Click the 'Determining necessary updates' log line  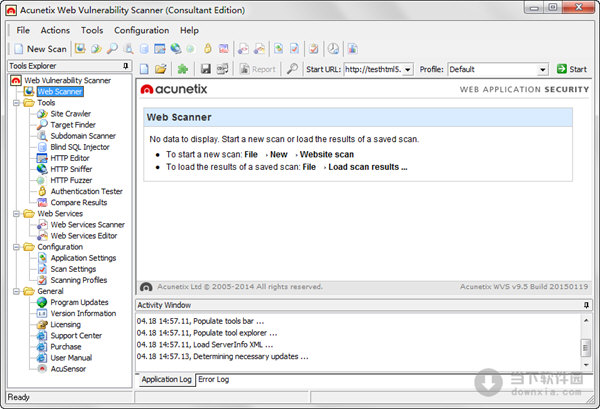(x=222, y=357)
